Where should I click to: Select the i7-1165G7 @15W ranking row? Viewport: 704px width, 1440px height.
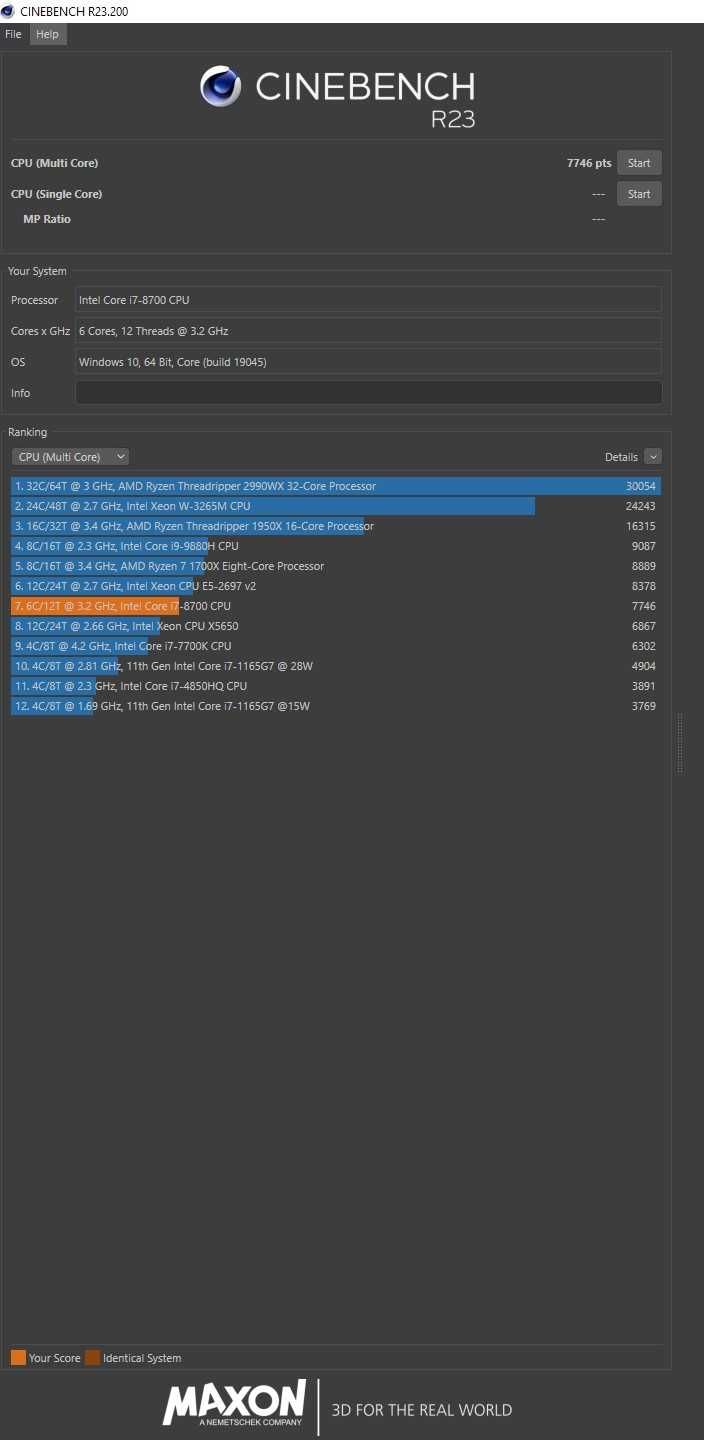(336, 706)
